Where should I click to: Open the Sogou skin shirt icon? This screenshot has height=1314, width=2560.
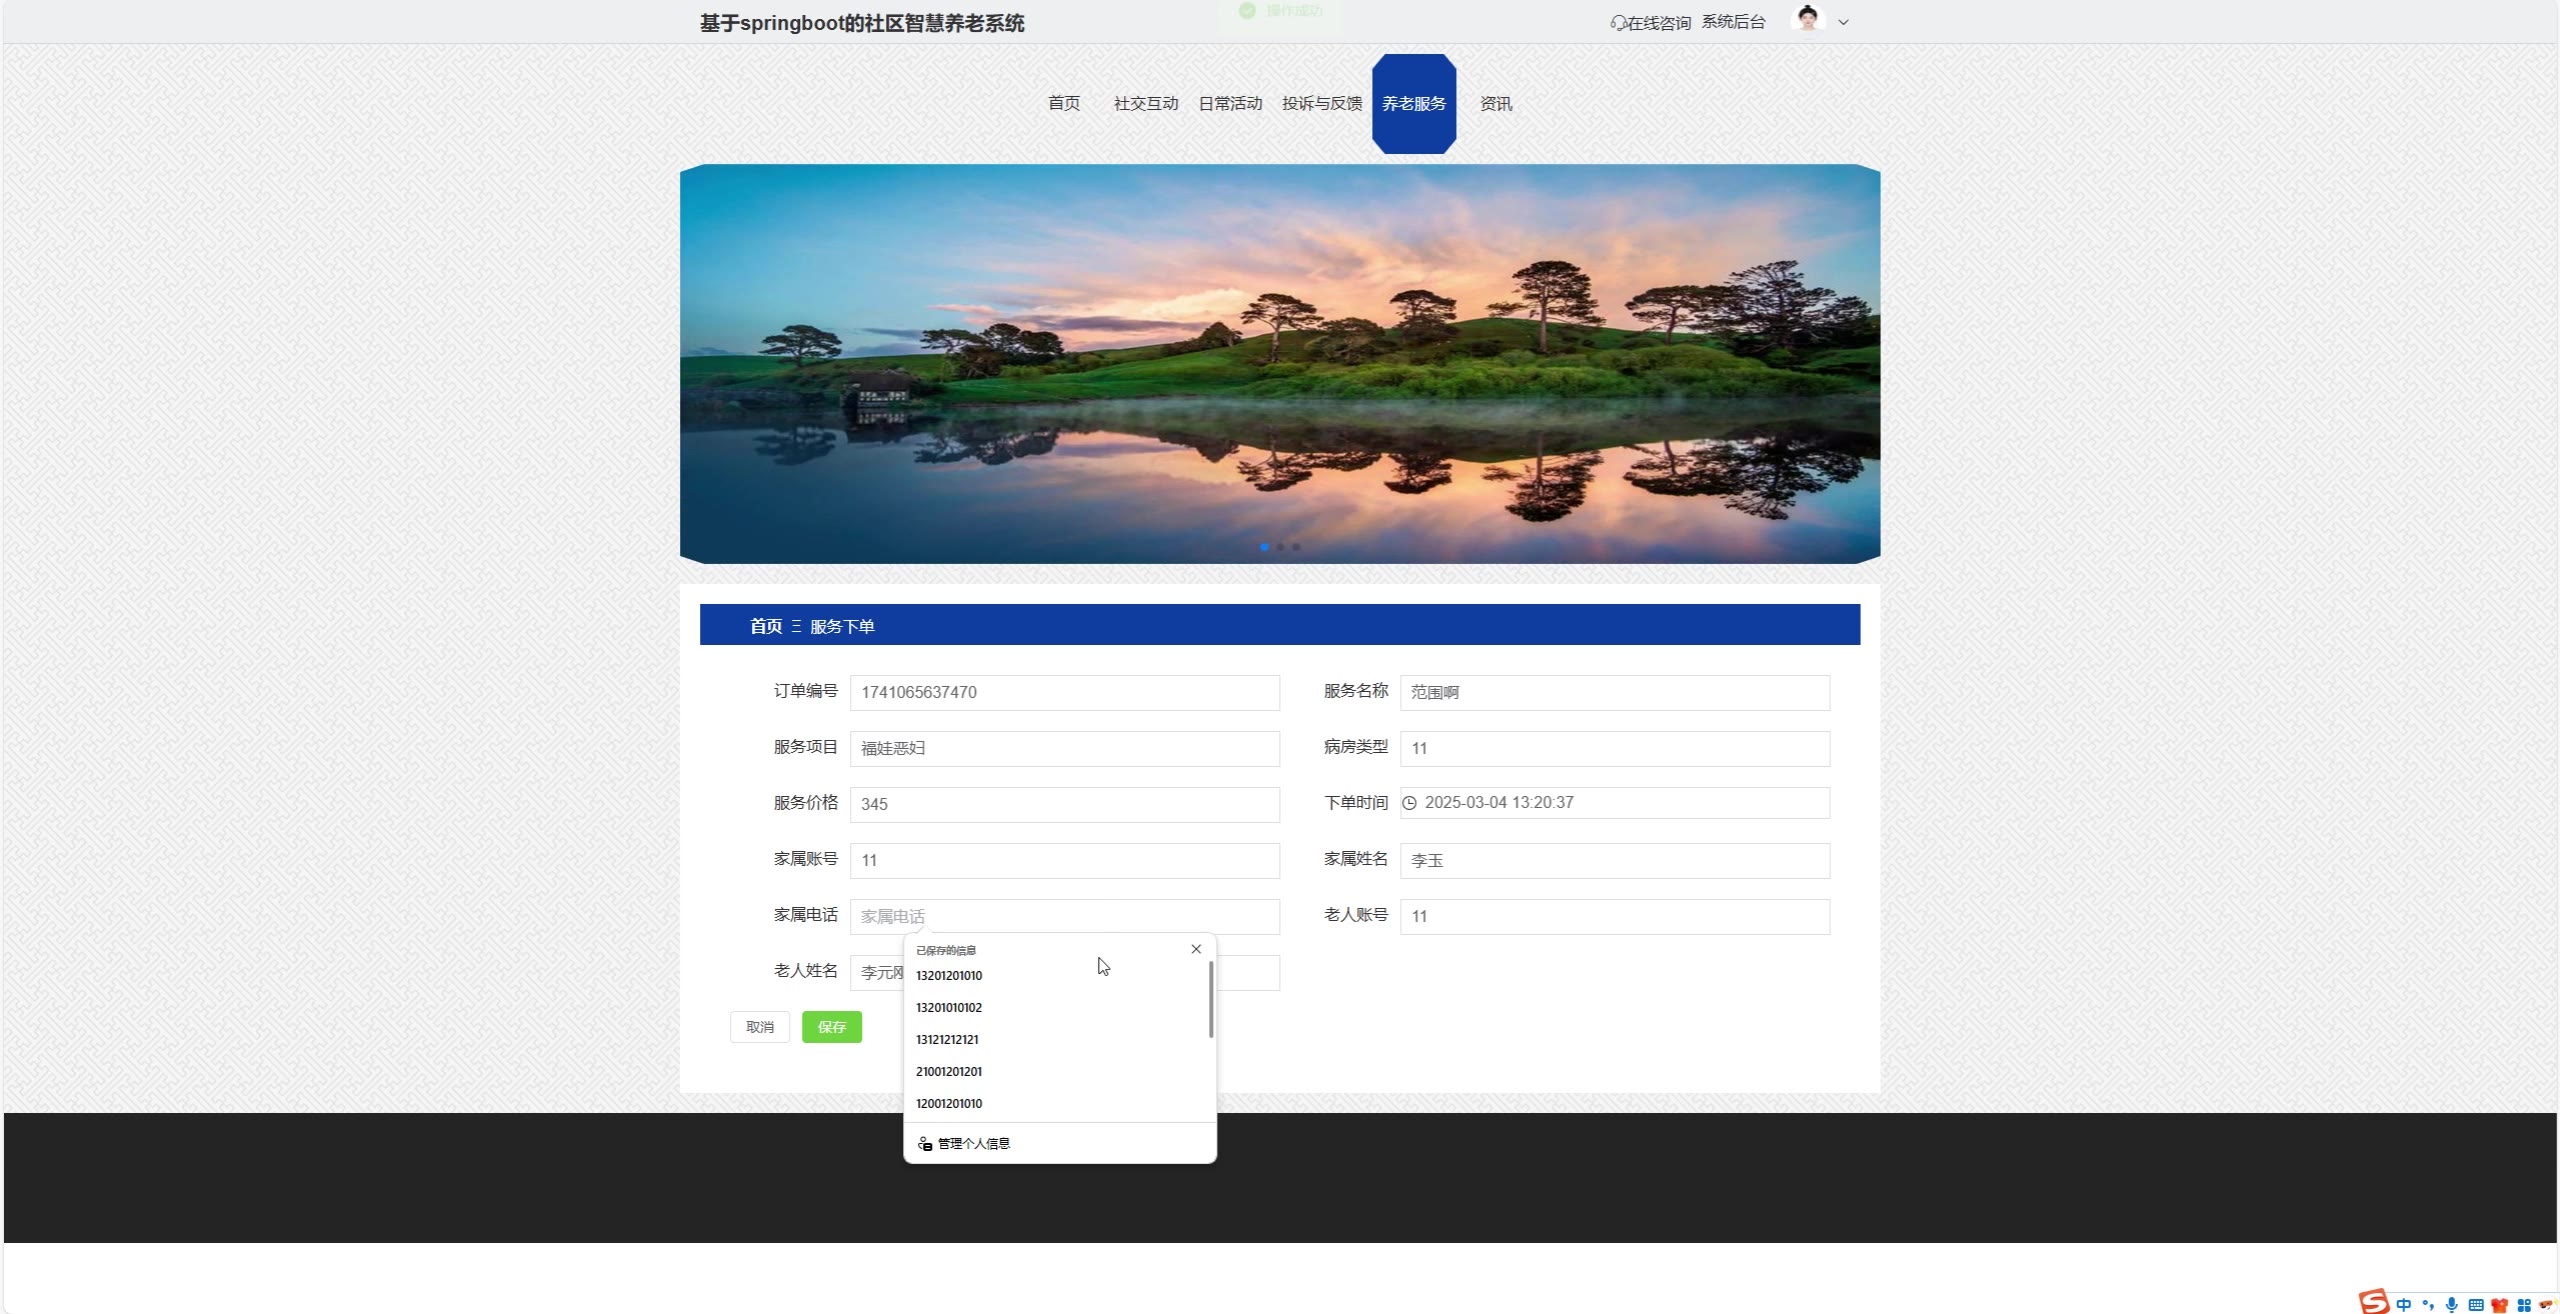(x=2499, y=1305)
